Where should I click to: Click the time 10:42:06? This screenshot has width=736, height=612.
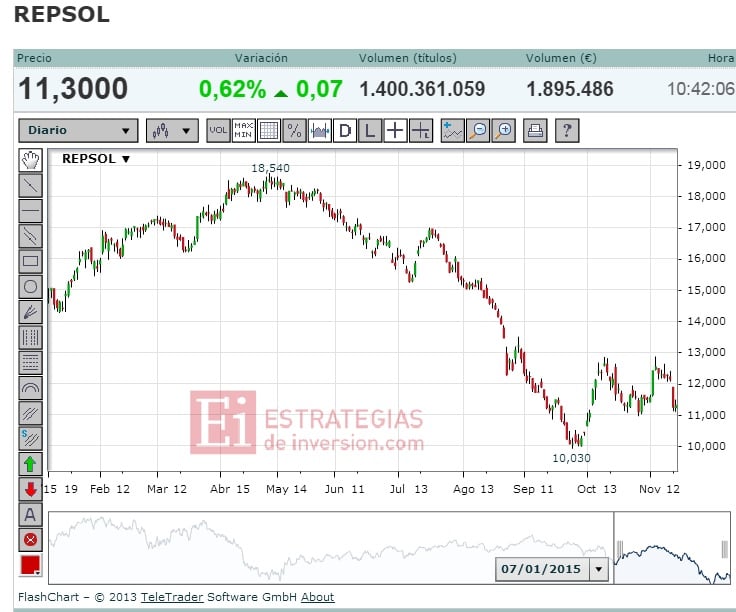pyautogui.click(x=701, y=89)
